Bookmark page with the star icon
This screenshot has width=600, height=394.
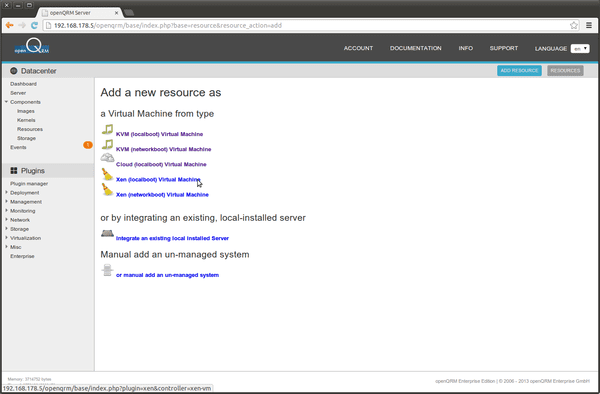(574, 25)
